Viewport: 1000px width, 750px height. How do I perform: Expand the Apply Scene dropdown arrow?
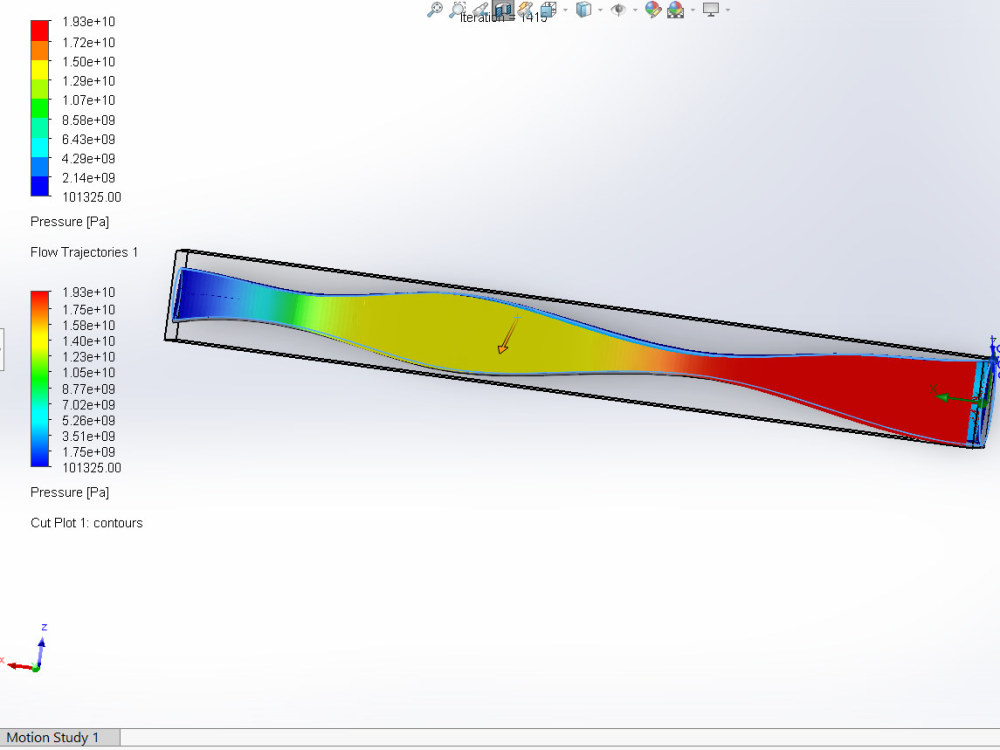pos(693,10)
